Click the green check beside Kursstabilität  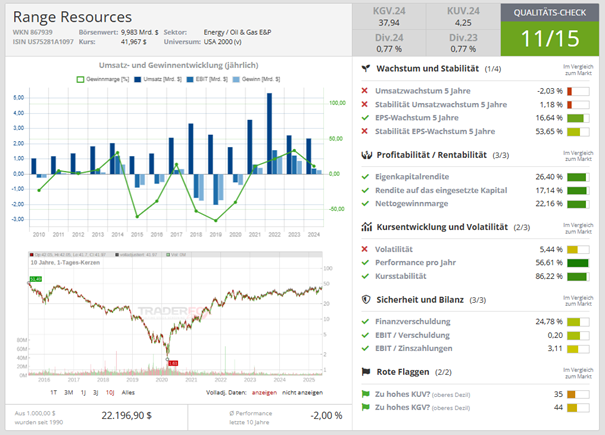[365, 276]
